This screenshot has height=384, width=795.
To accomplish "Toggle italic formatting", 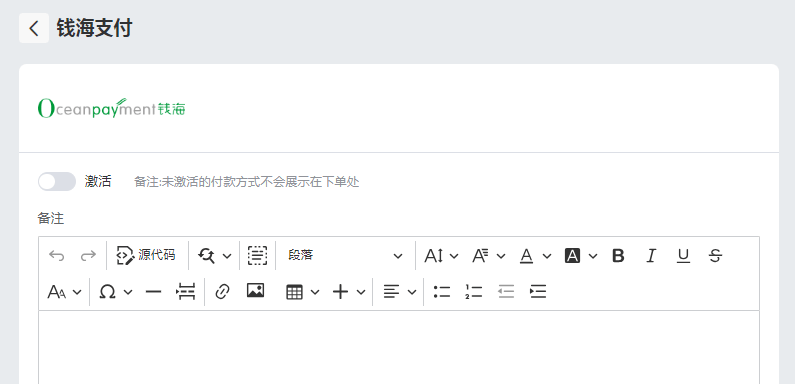I will click(x=651, y=256).
